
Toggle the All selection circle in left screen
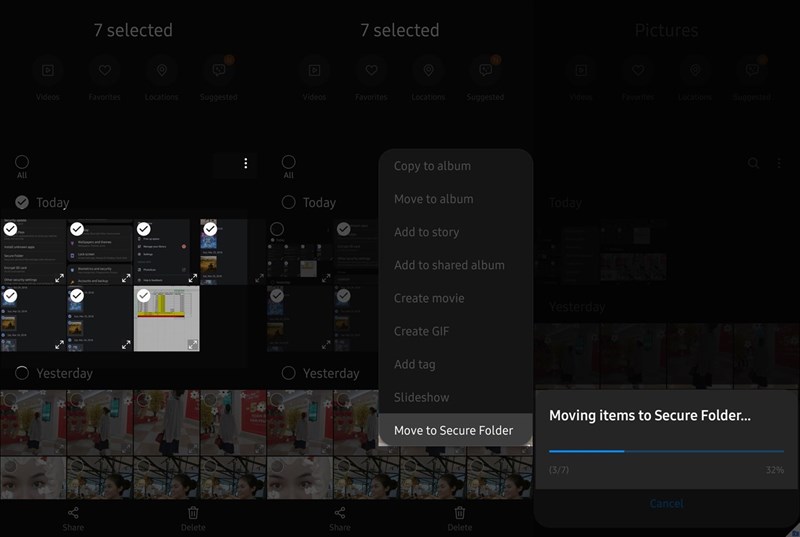pos(22,162)
